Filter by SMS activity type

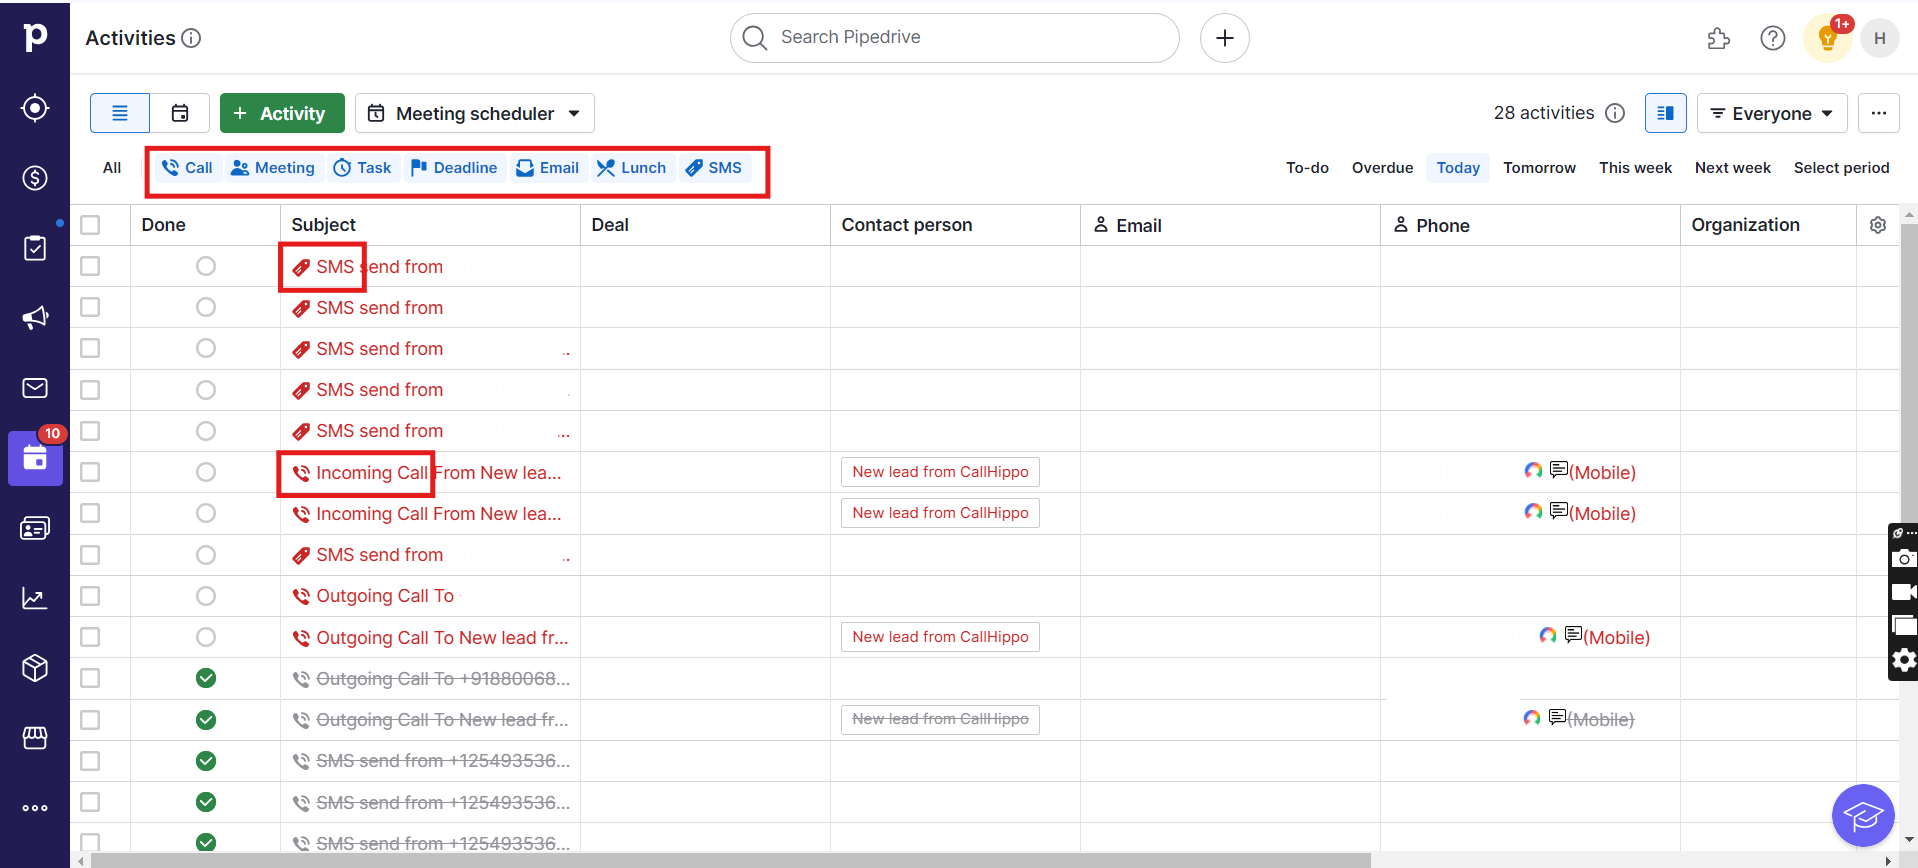coord(714,168)
